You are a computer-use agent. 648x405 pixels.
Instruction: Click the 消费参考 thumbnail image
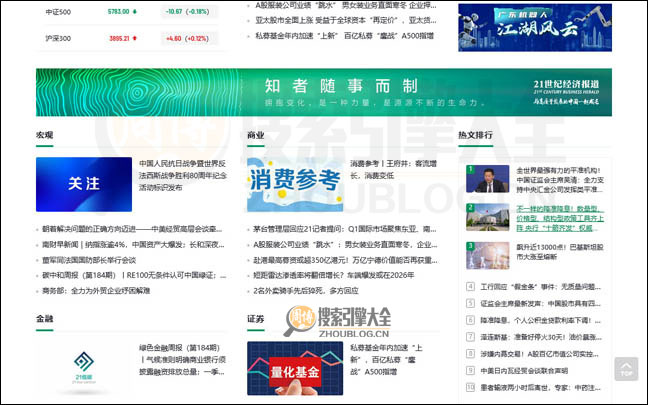pyautogui.click(x=295, y=184)
